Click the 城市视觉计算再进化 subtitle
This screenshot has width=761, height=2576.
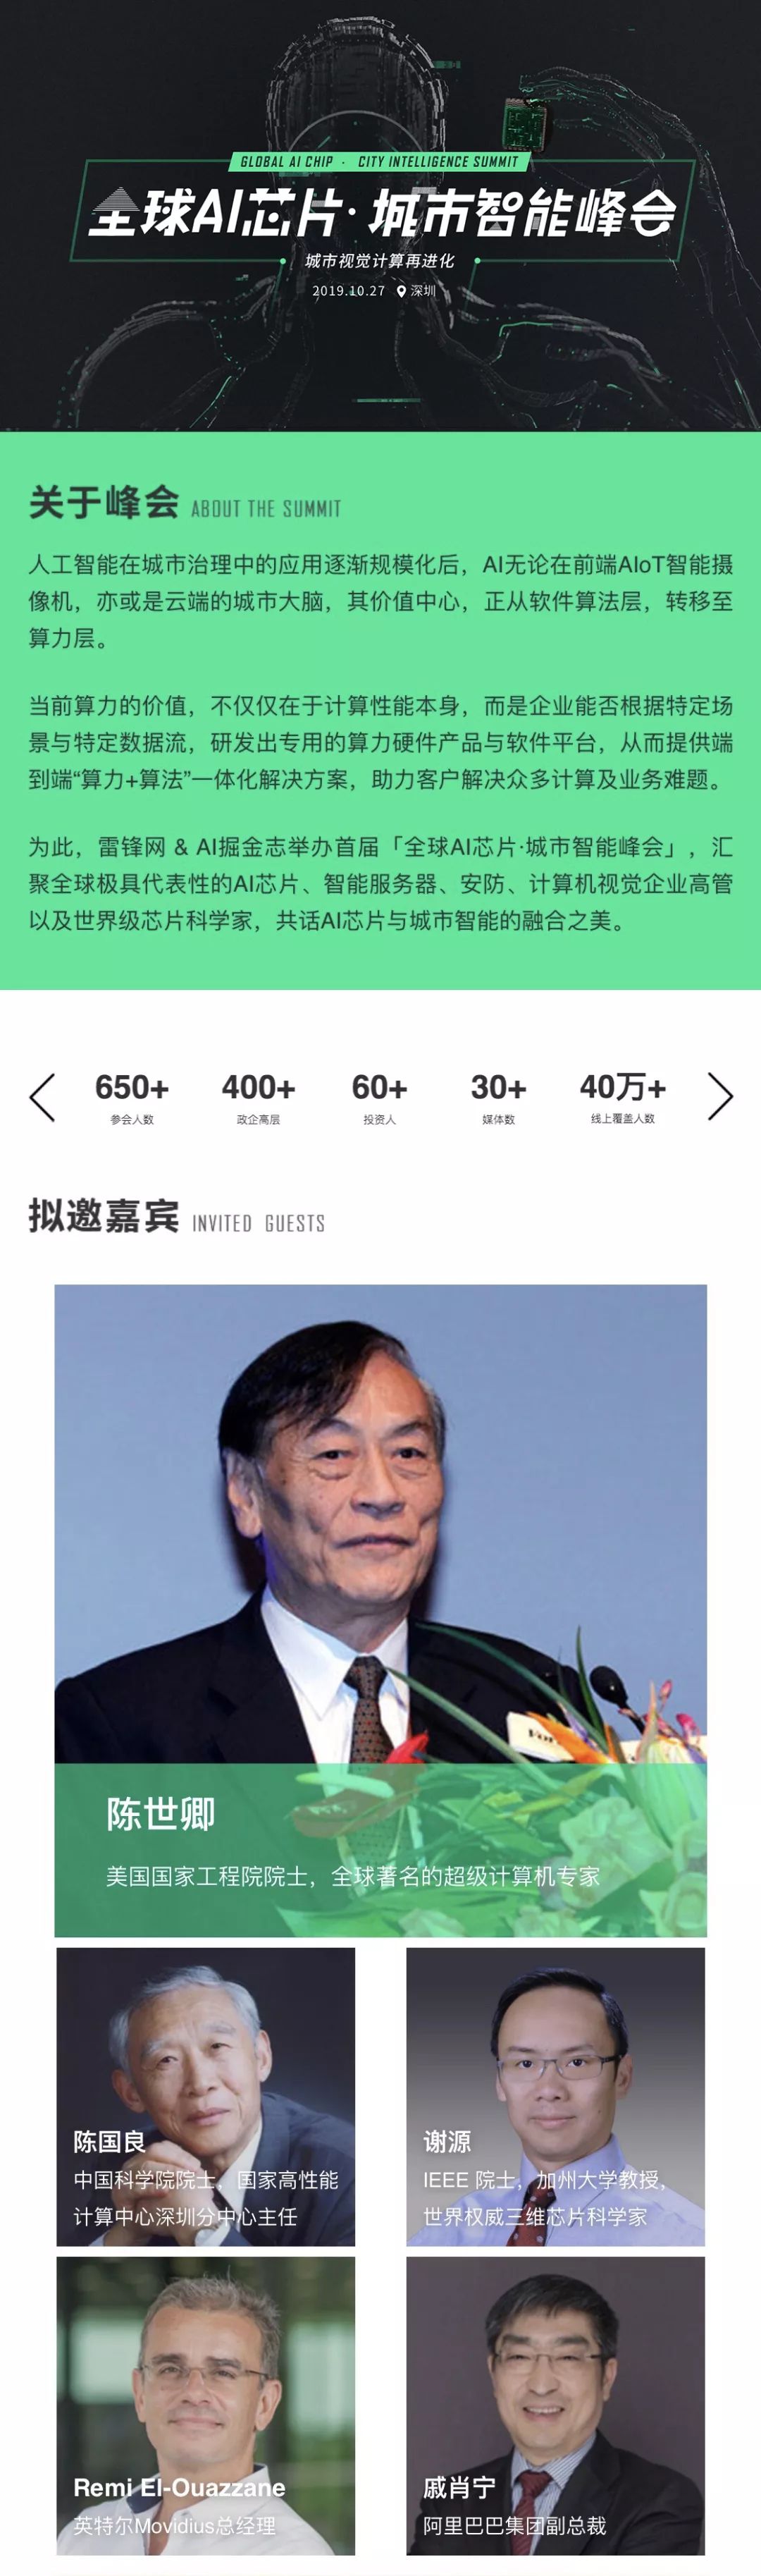pyautogui.click(x=380, y=261)
